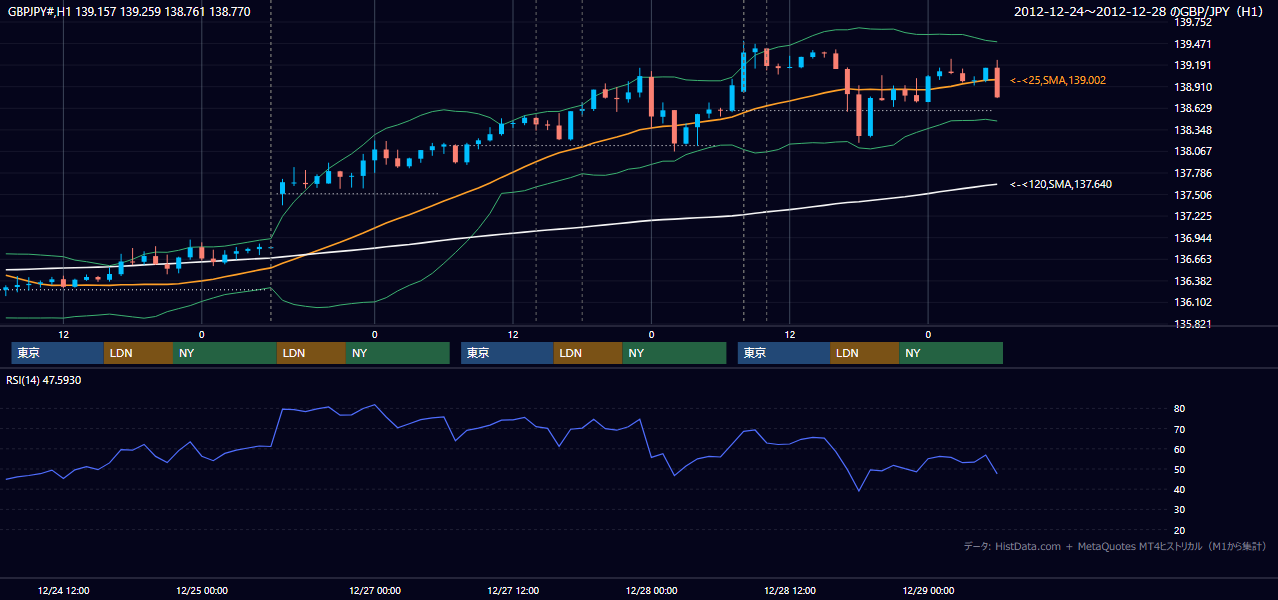
Task: Click the 120 SMA label reading 137.640
Action: pos(1061,184)
